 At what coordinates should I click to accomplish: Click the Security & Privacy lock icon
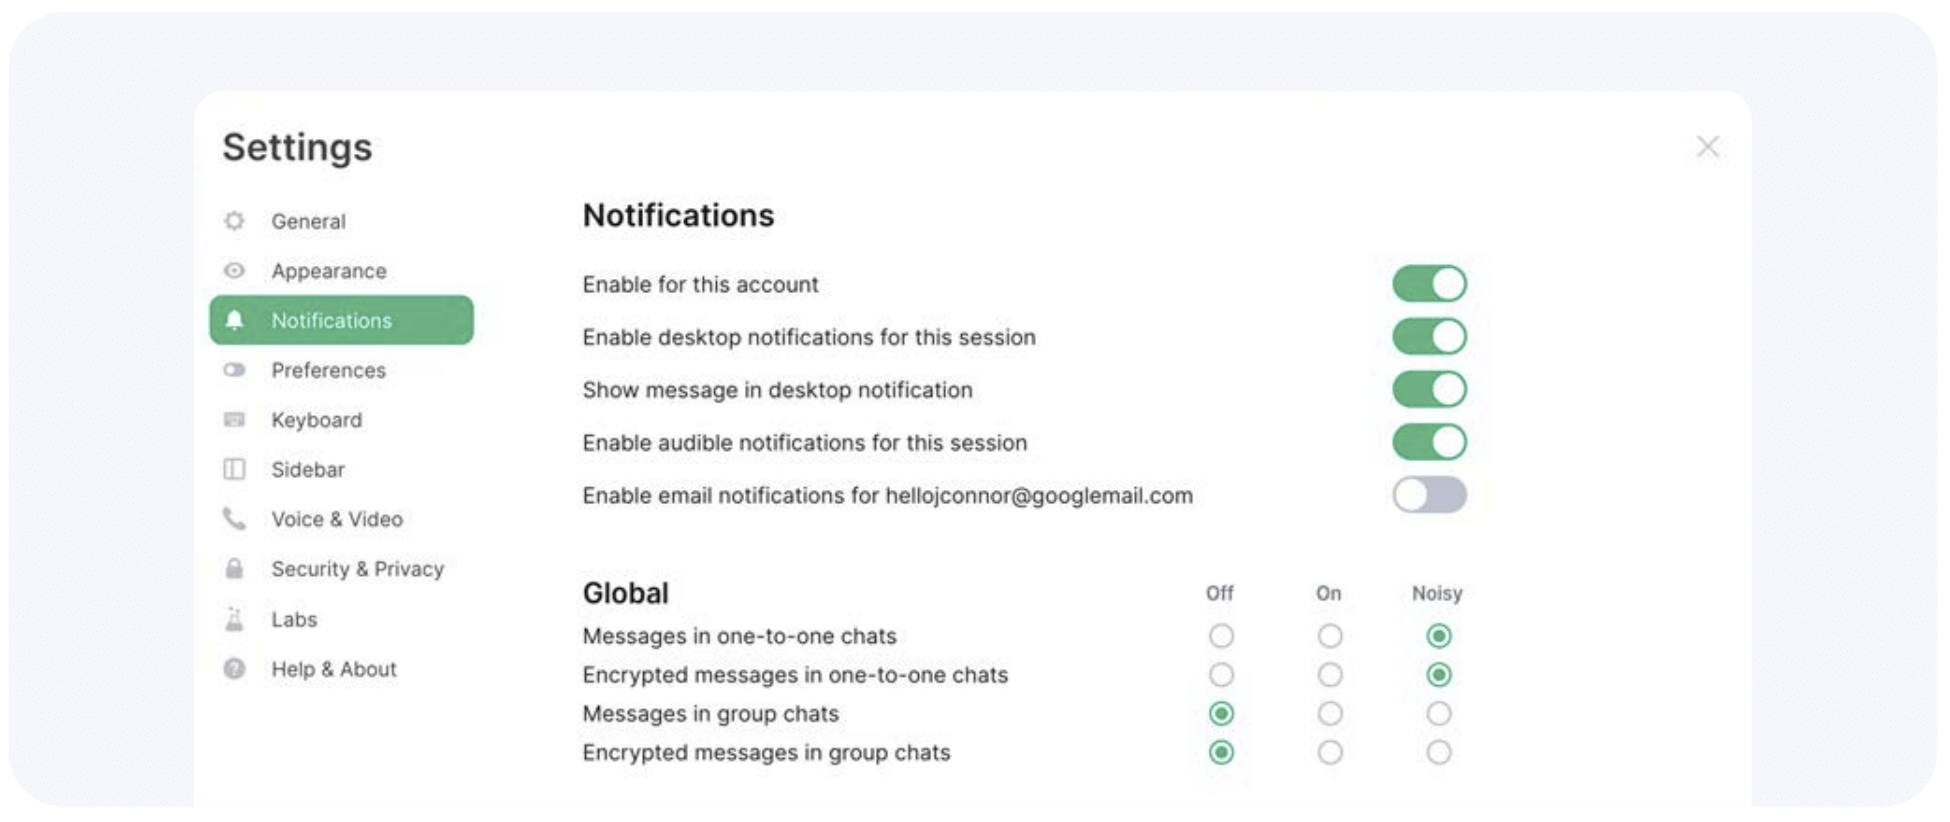[x=234, y=569]
